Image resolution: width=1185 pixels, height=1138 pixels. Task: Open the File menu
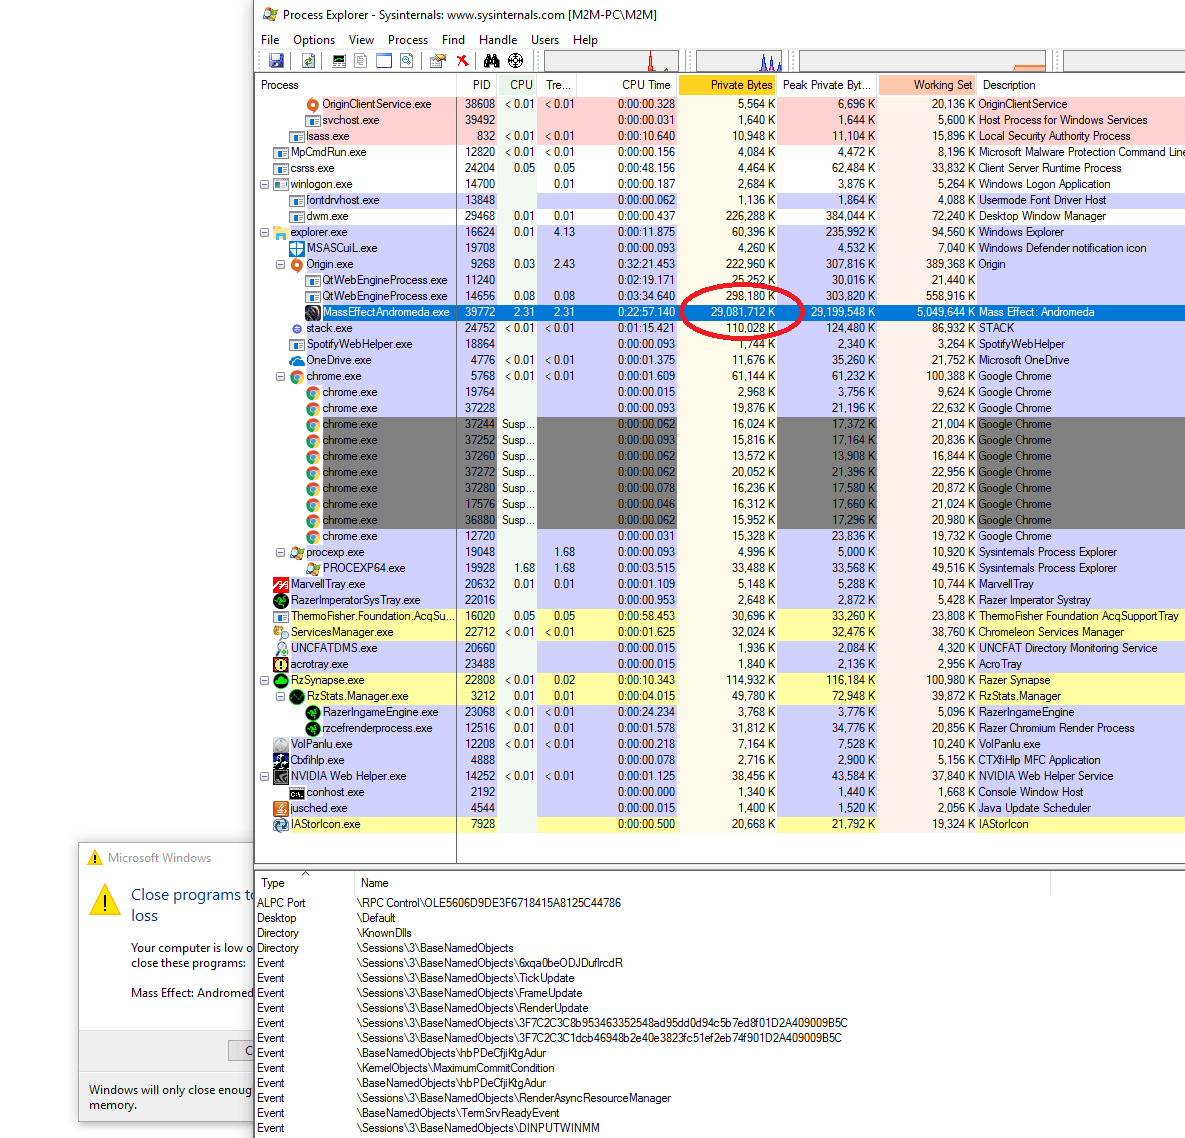click(270, 40)
